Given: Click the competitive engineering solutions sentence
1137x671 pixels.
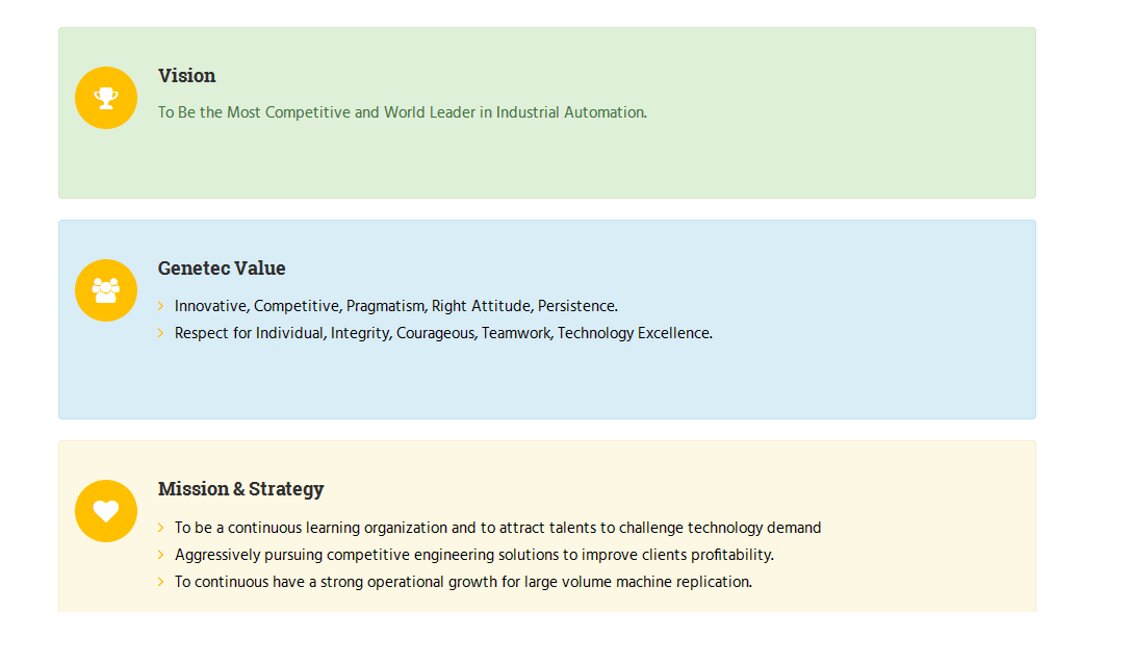Looking at the screenshot, I should pyautogui.click(x=474, y=555).
